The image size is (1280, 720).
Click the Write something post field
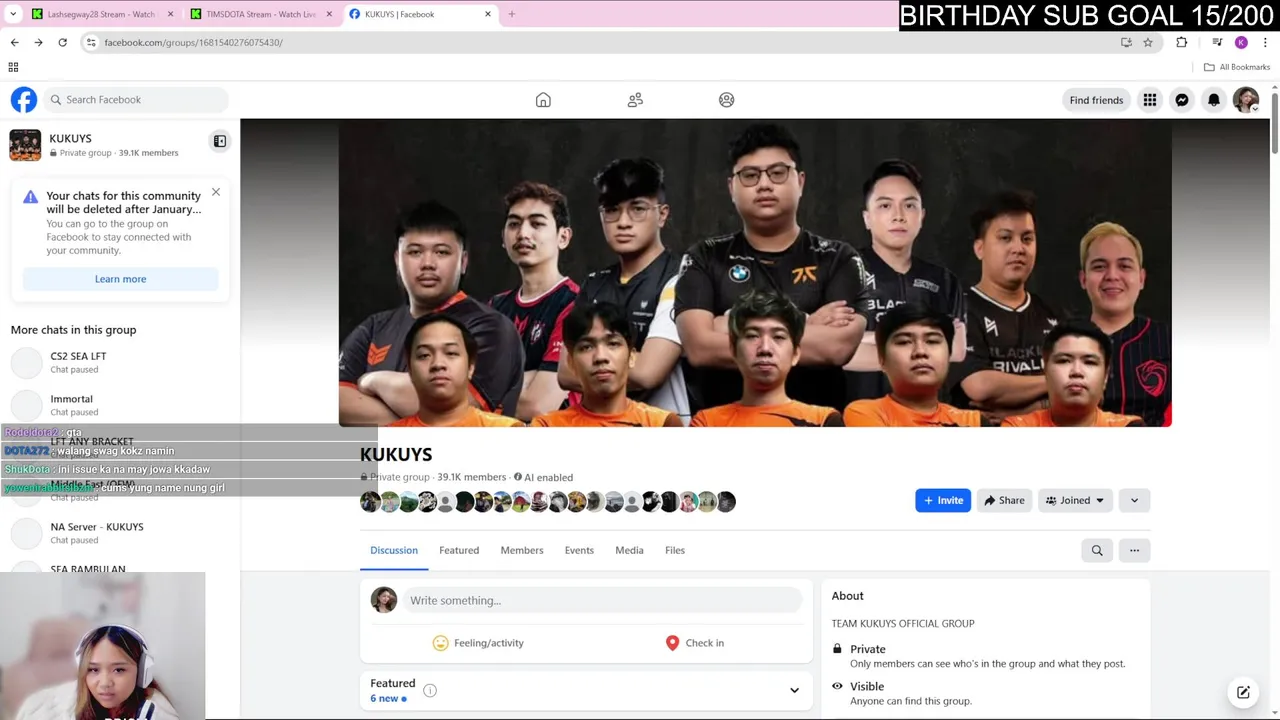pyautogui.click(x=602, y=600)
